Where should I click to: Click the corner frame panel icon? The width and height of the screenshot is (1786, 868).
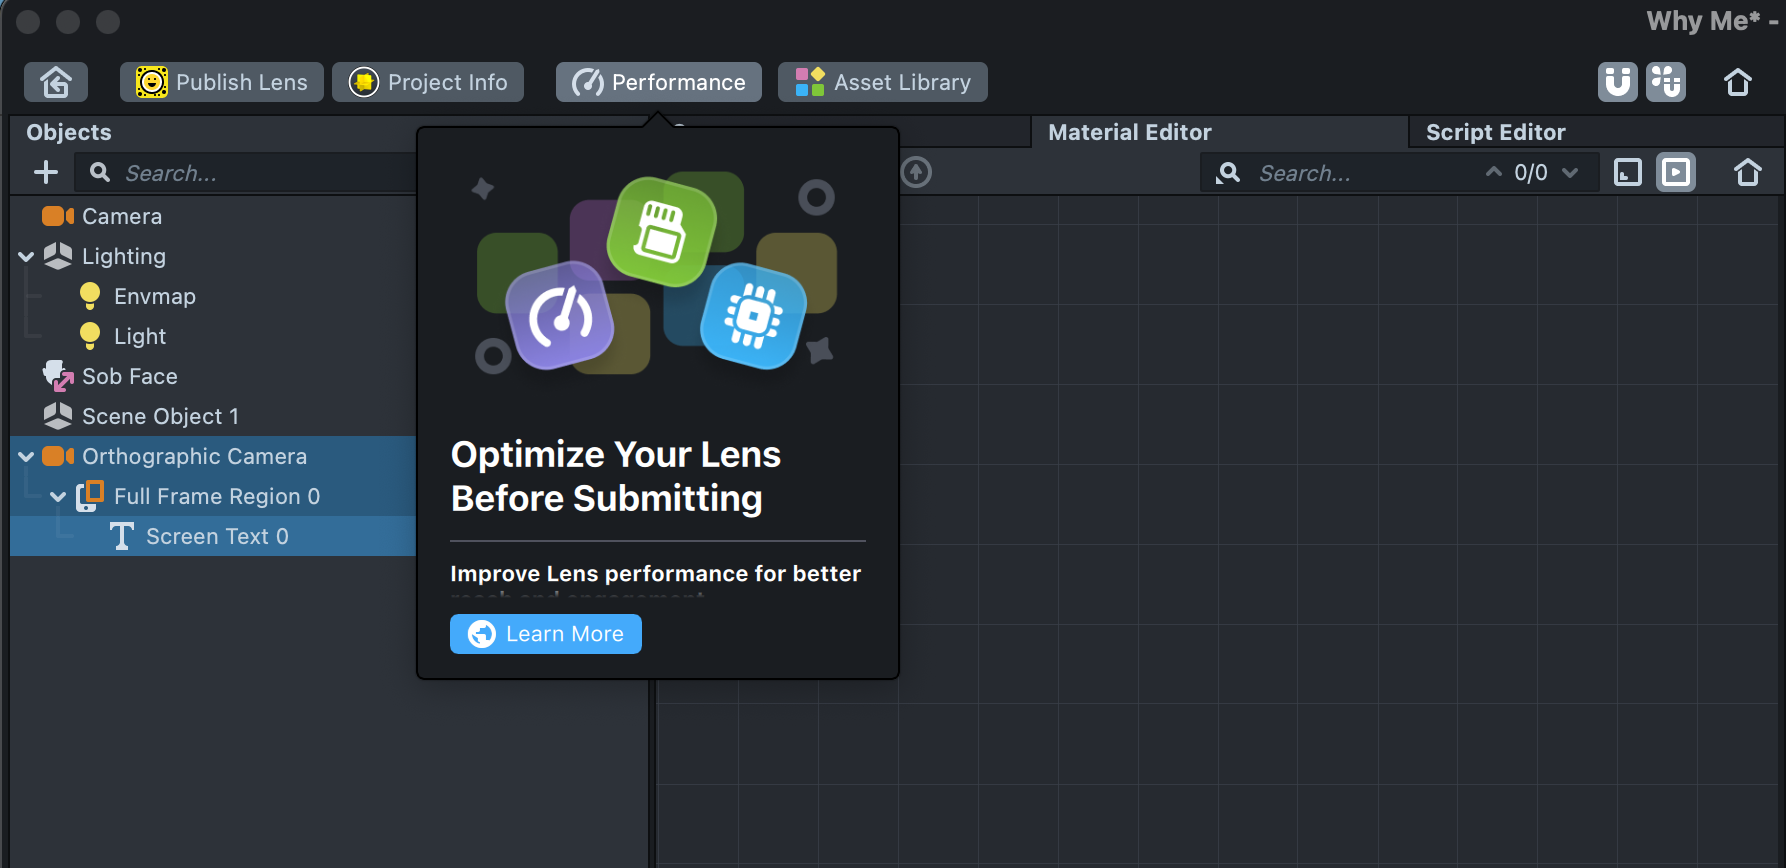[x=1628, y=173]
